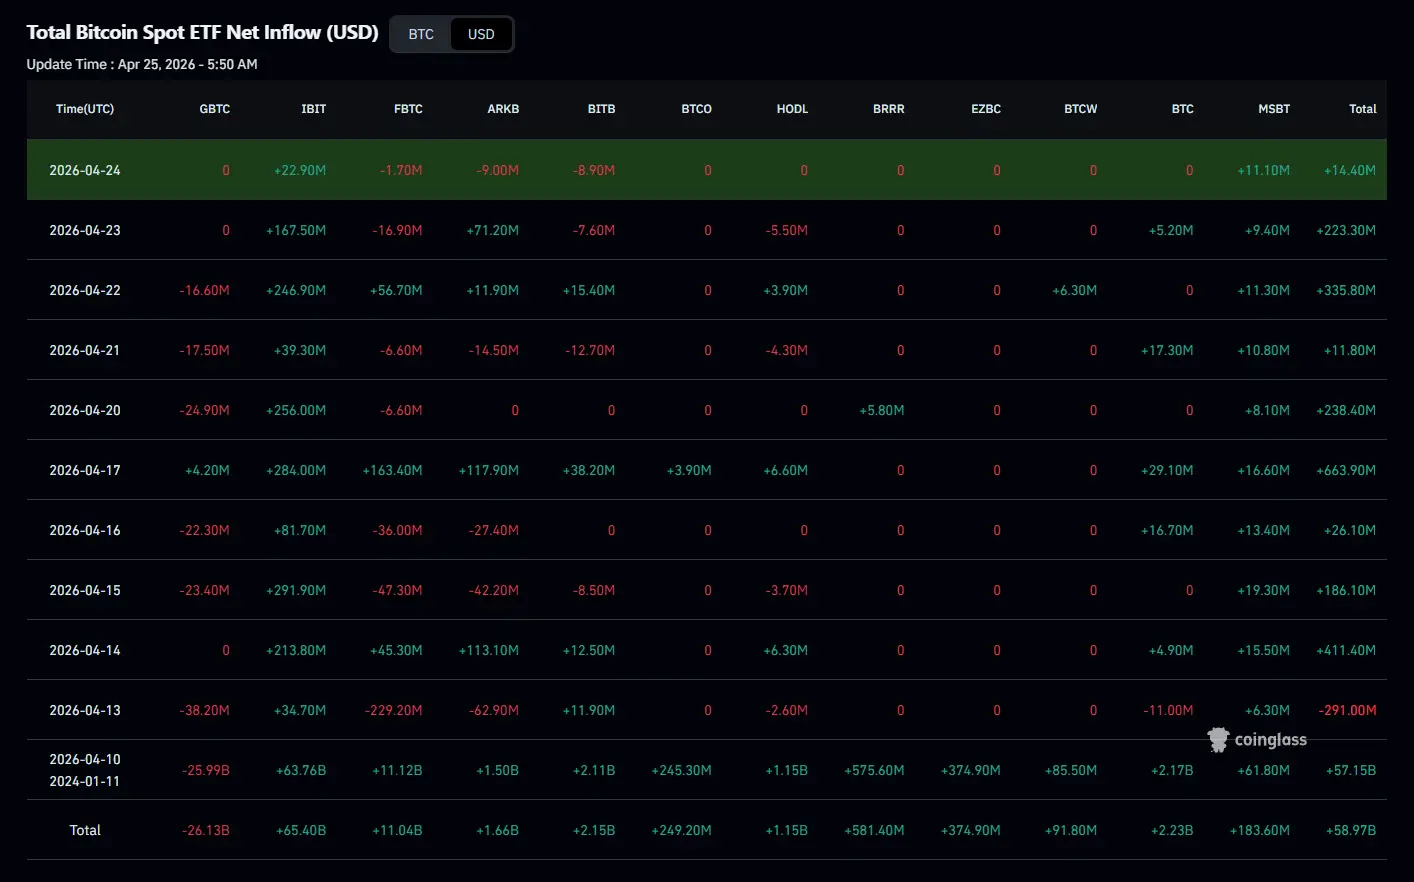Click the +663.90M total for 2026-04-17
The width and height of the screenshot is (1414, 882).
tap(1346, 470)
